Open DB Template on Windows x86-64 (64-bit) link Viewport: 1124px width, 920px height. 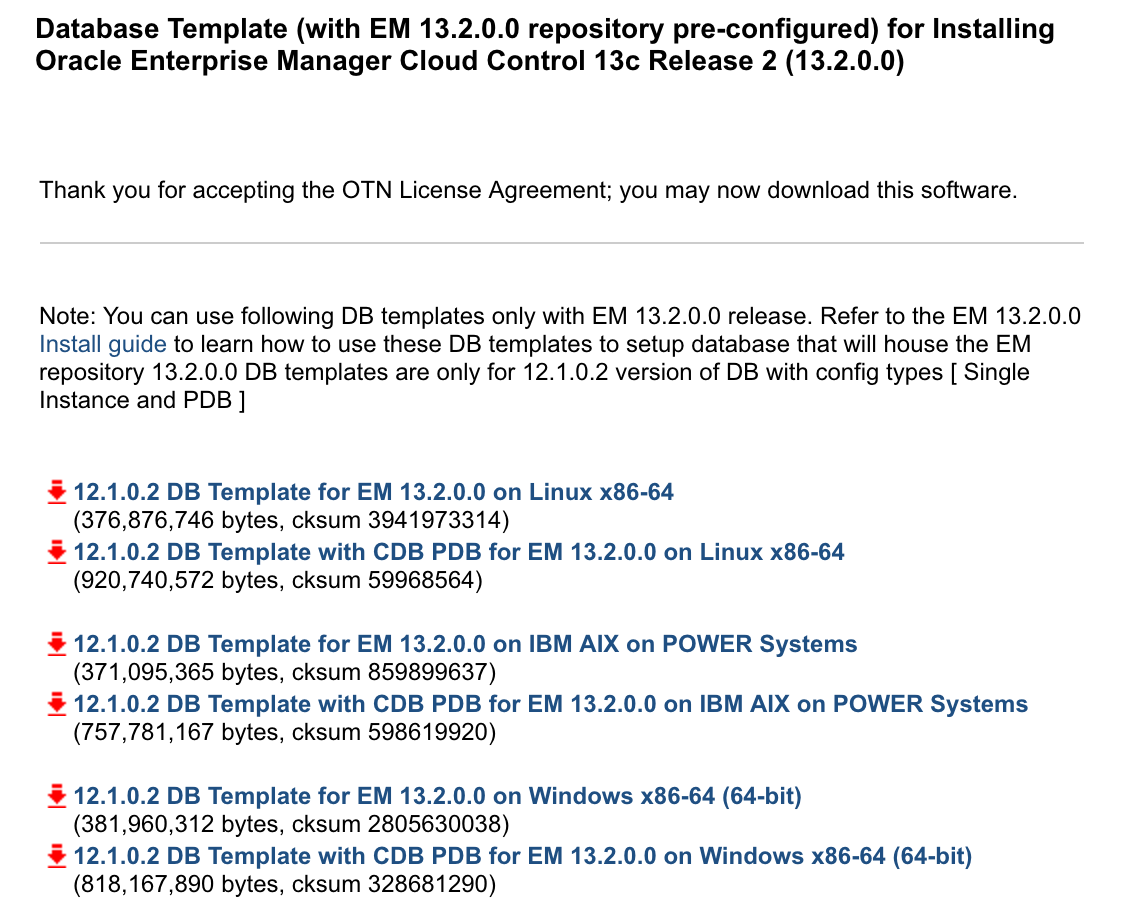tap(437, 796)
